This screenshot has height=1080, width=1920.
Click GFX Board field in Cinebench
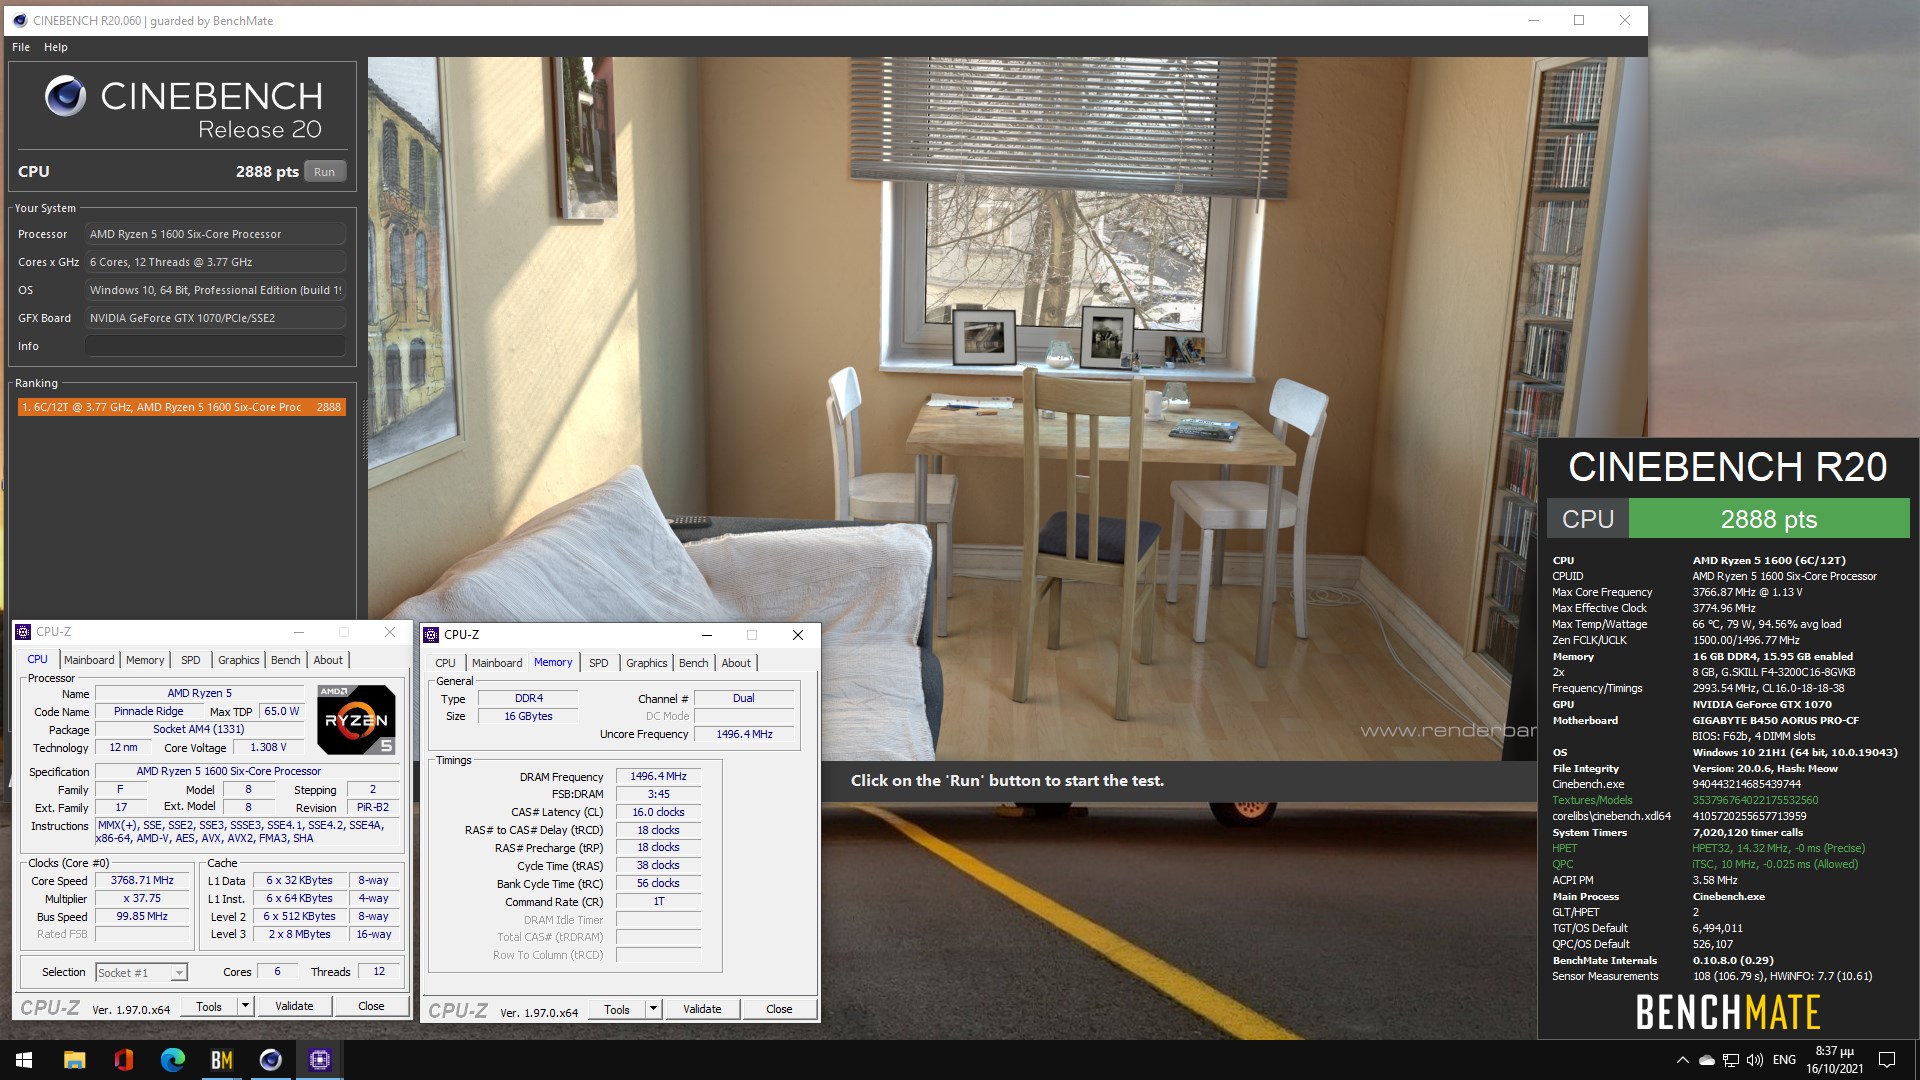[x=215, y=318]
